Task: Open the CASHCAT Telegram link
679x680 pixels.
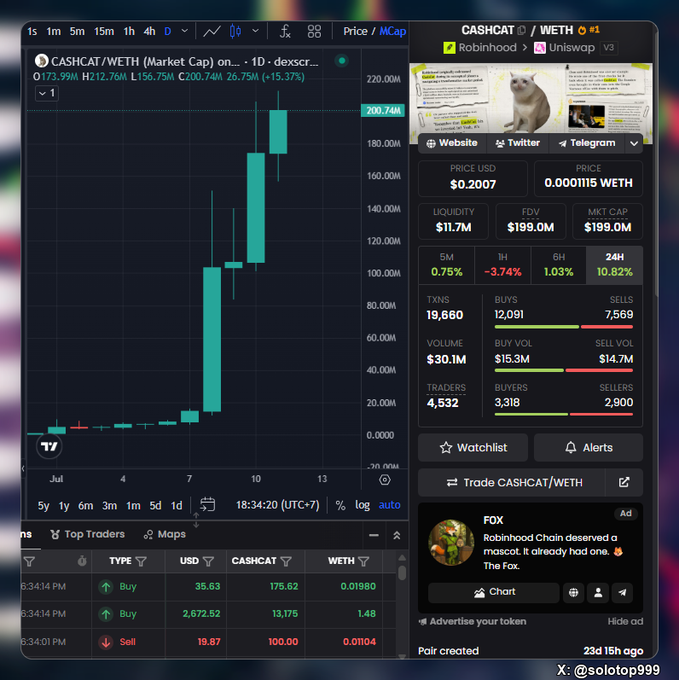Action: [587, 143]
